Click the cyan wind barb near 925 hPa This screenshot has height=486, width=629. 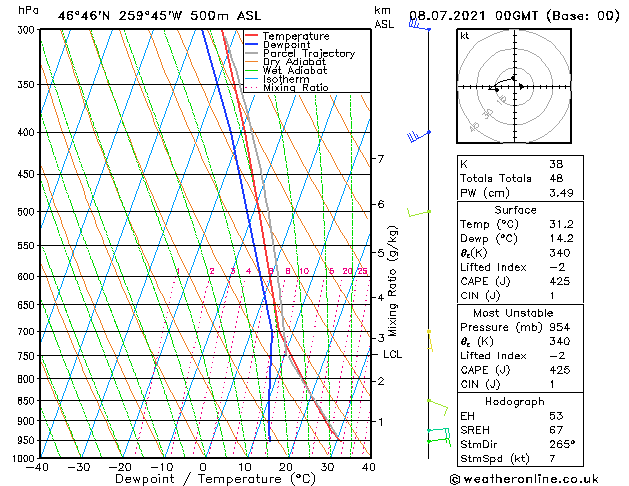click(438, 433)
